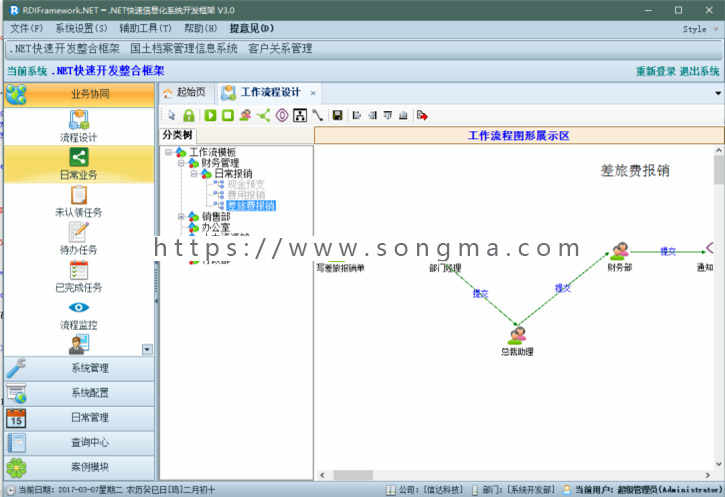
Task: Expand the 系统管理 sidebar group
Action: click(x=80, y=368)
